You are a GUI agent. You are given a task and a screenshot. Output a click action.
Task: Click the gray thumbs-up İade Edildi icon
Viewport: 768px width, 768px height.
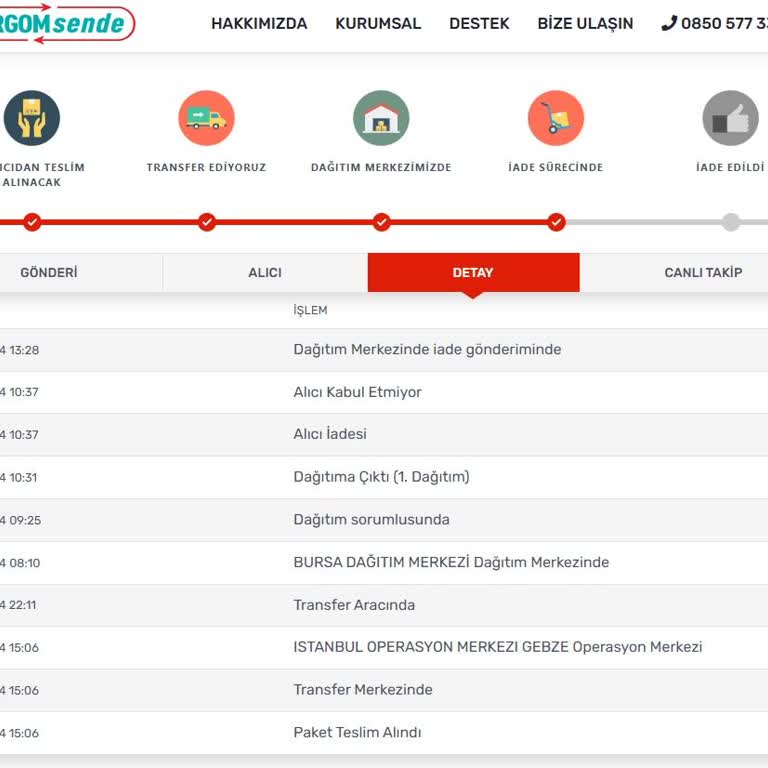730,118
